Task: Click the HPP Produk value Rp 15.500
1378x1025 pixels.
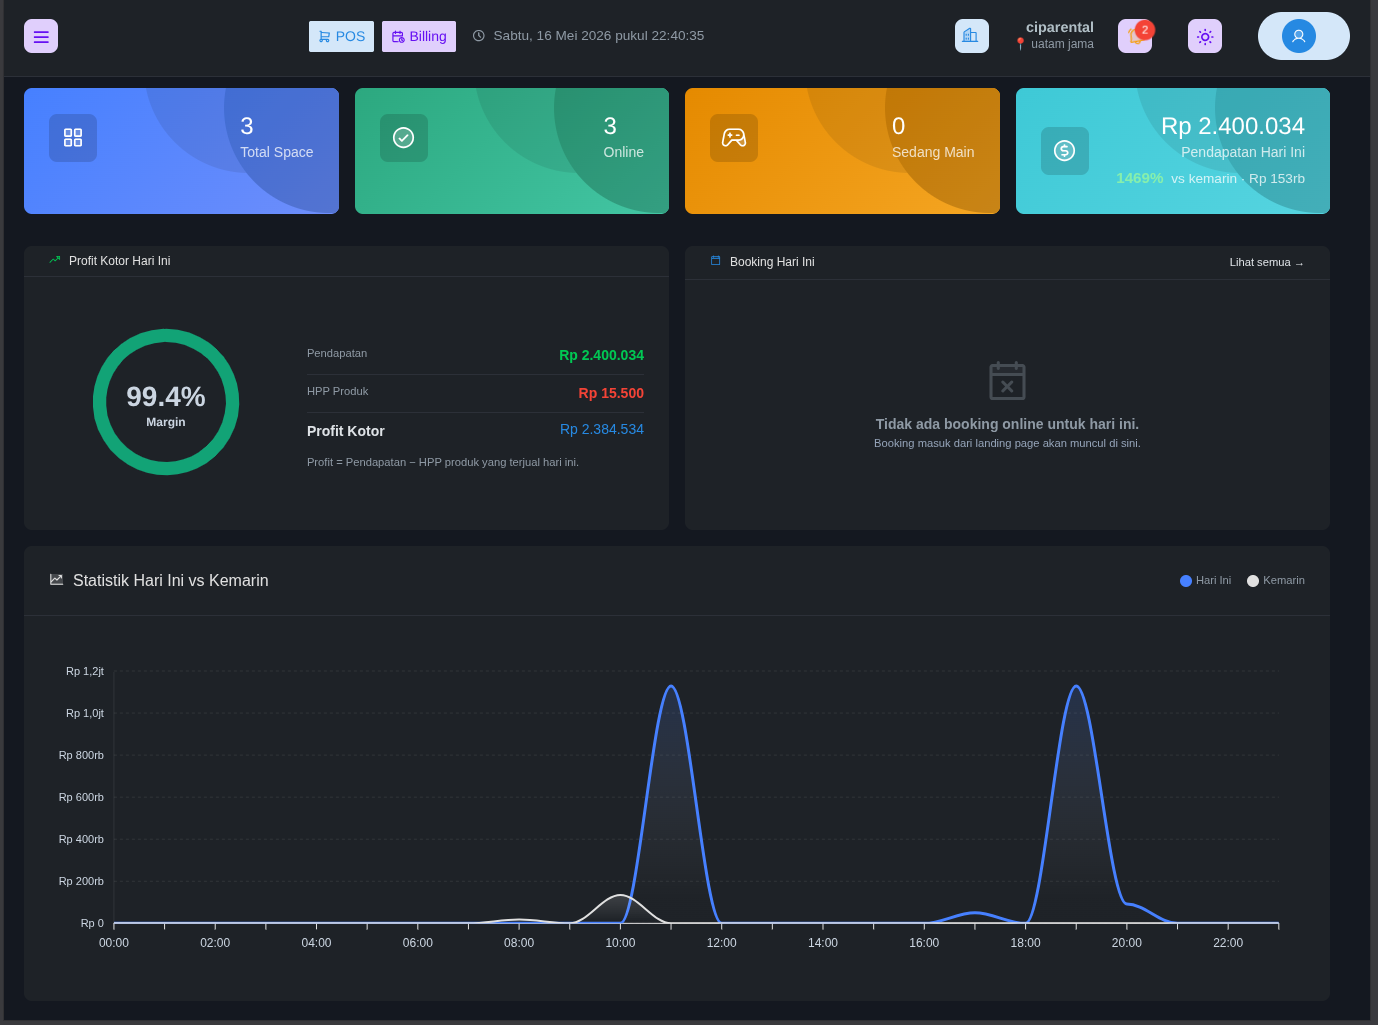Action: click(611, 393)
